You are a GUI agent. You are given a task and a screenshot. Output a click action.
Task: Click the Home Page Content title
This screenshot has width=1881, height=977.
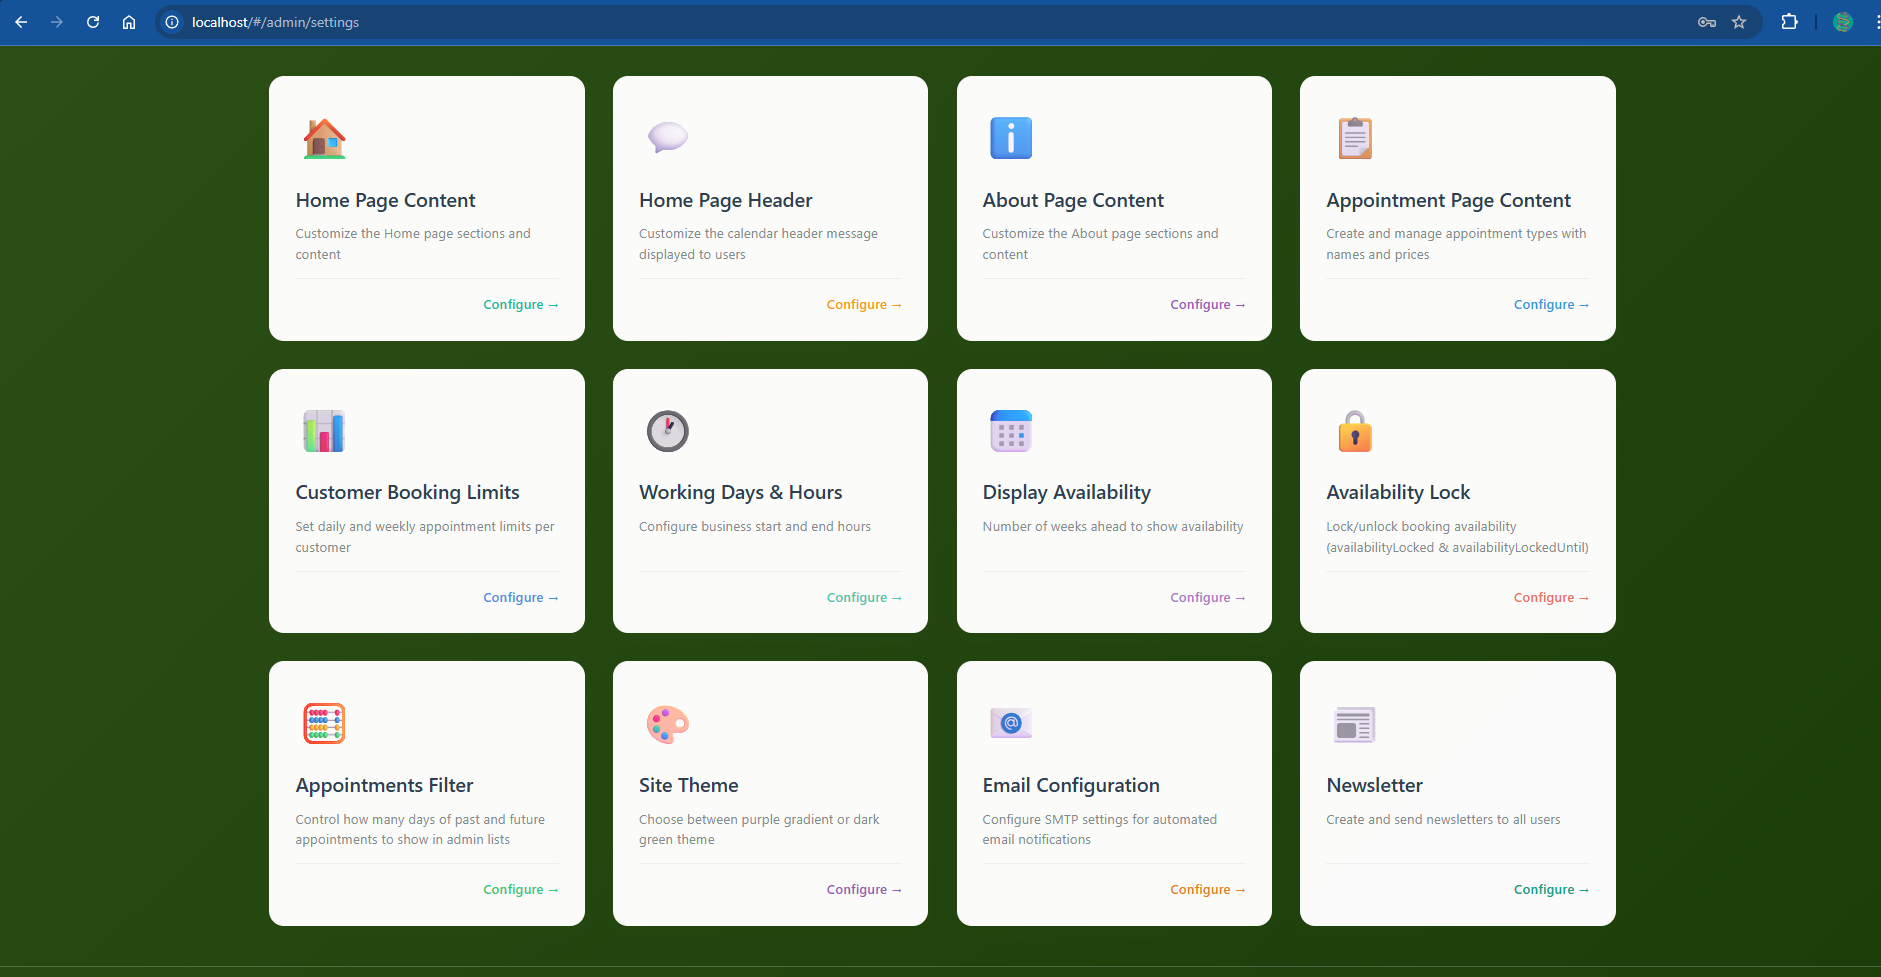tap(385, 200)
